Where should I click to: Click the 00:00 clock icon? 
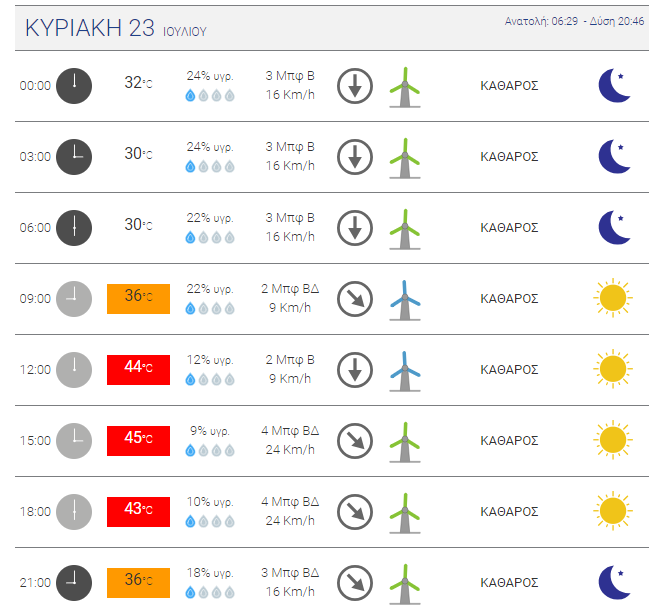pos(73,85)
